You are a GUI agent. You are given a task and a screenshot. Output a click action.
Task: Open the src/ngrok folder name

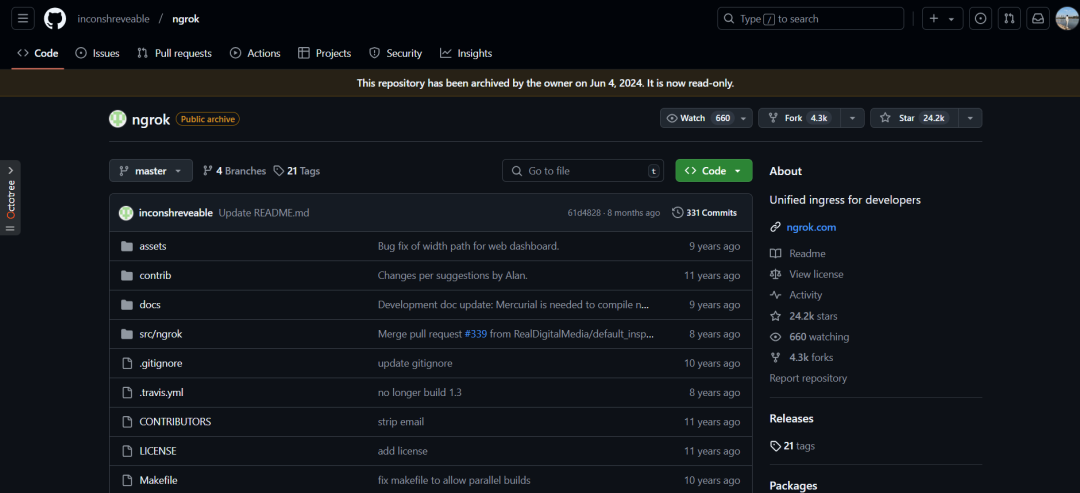(160, 334)
